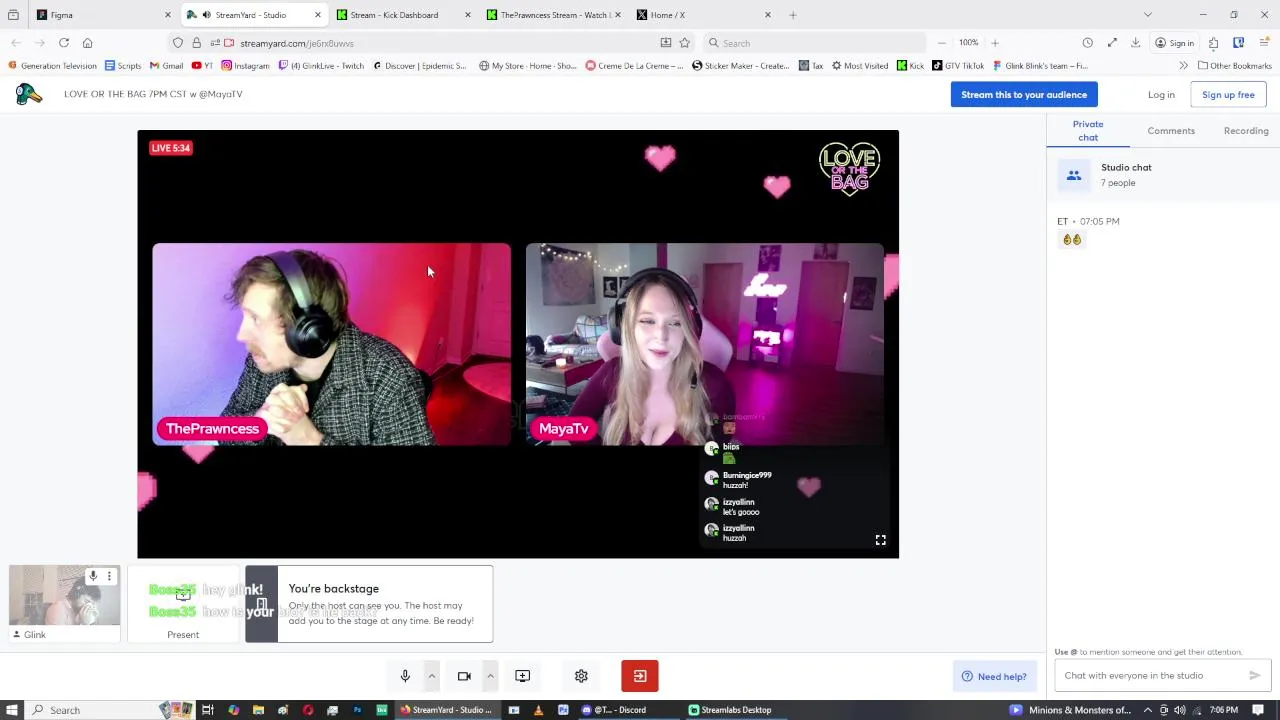Open the Scripts bookmark
This screenshot has width=1280, height=720.
click(x=123, y=66)
